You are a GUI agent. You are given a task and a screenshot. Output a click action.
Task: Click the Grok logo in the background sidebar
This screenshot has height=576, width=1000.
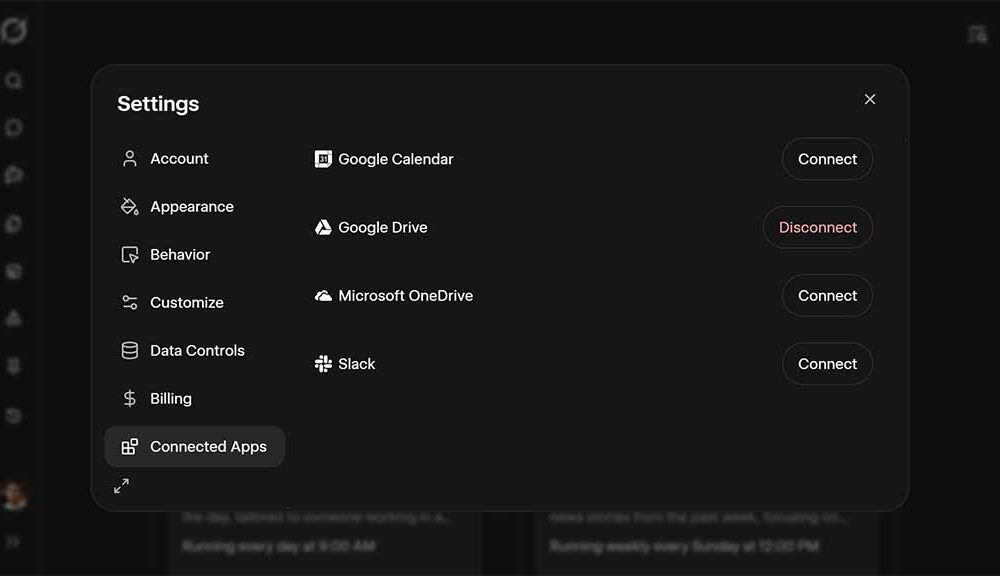point(14,30)
